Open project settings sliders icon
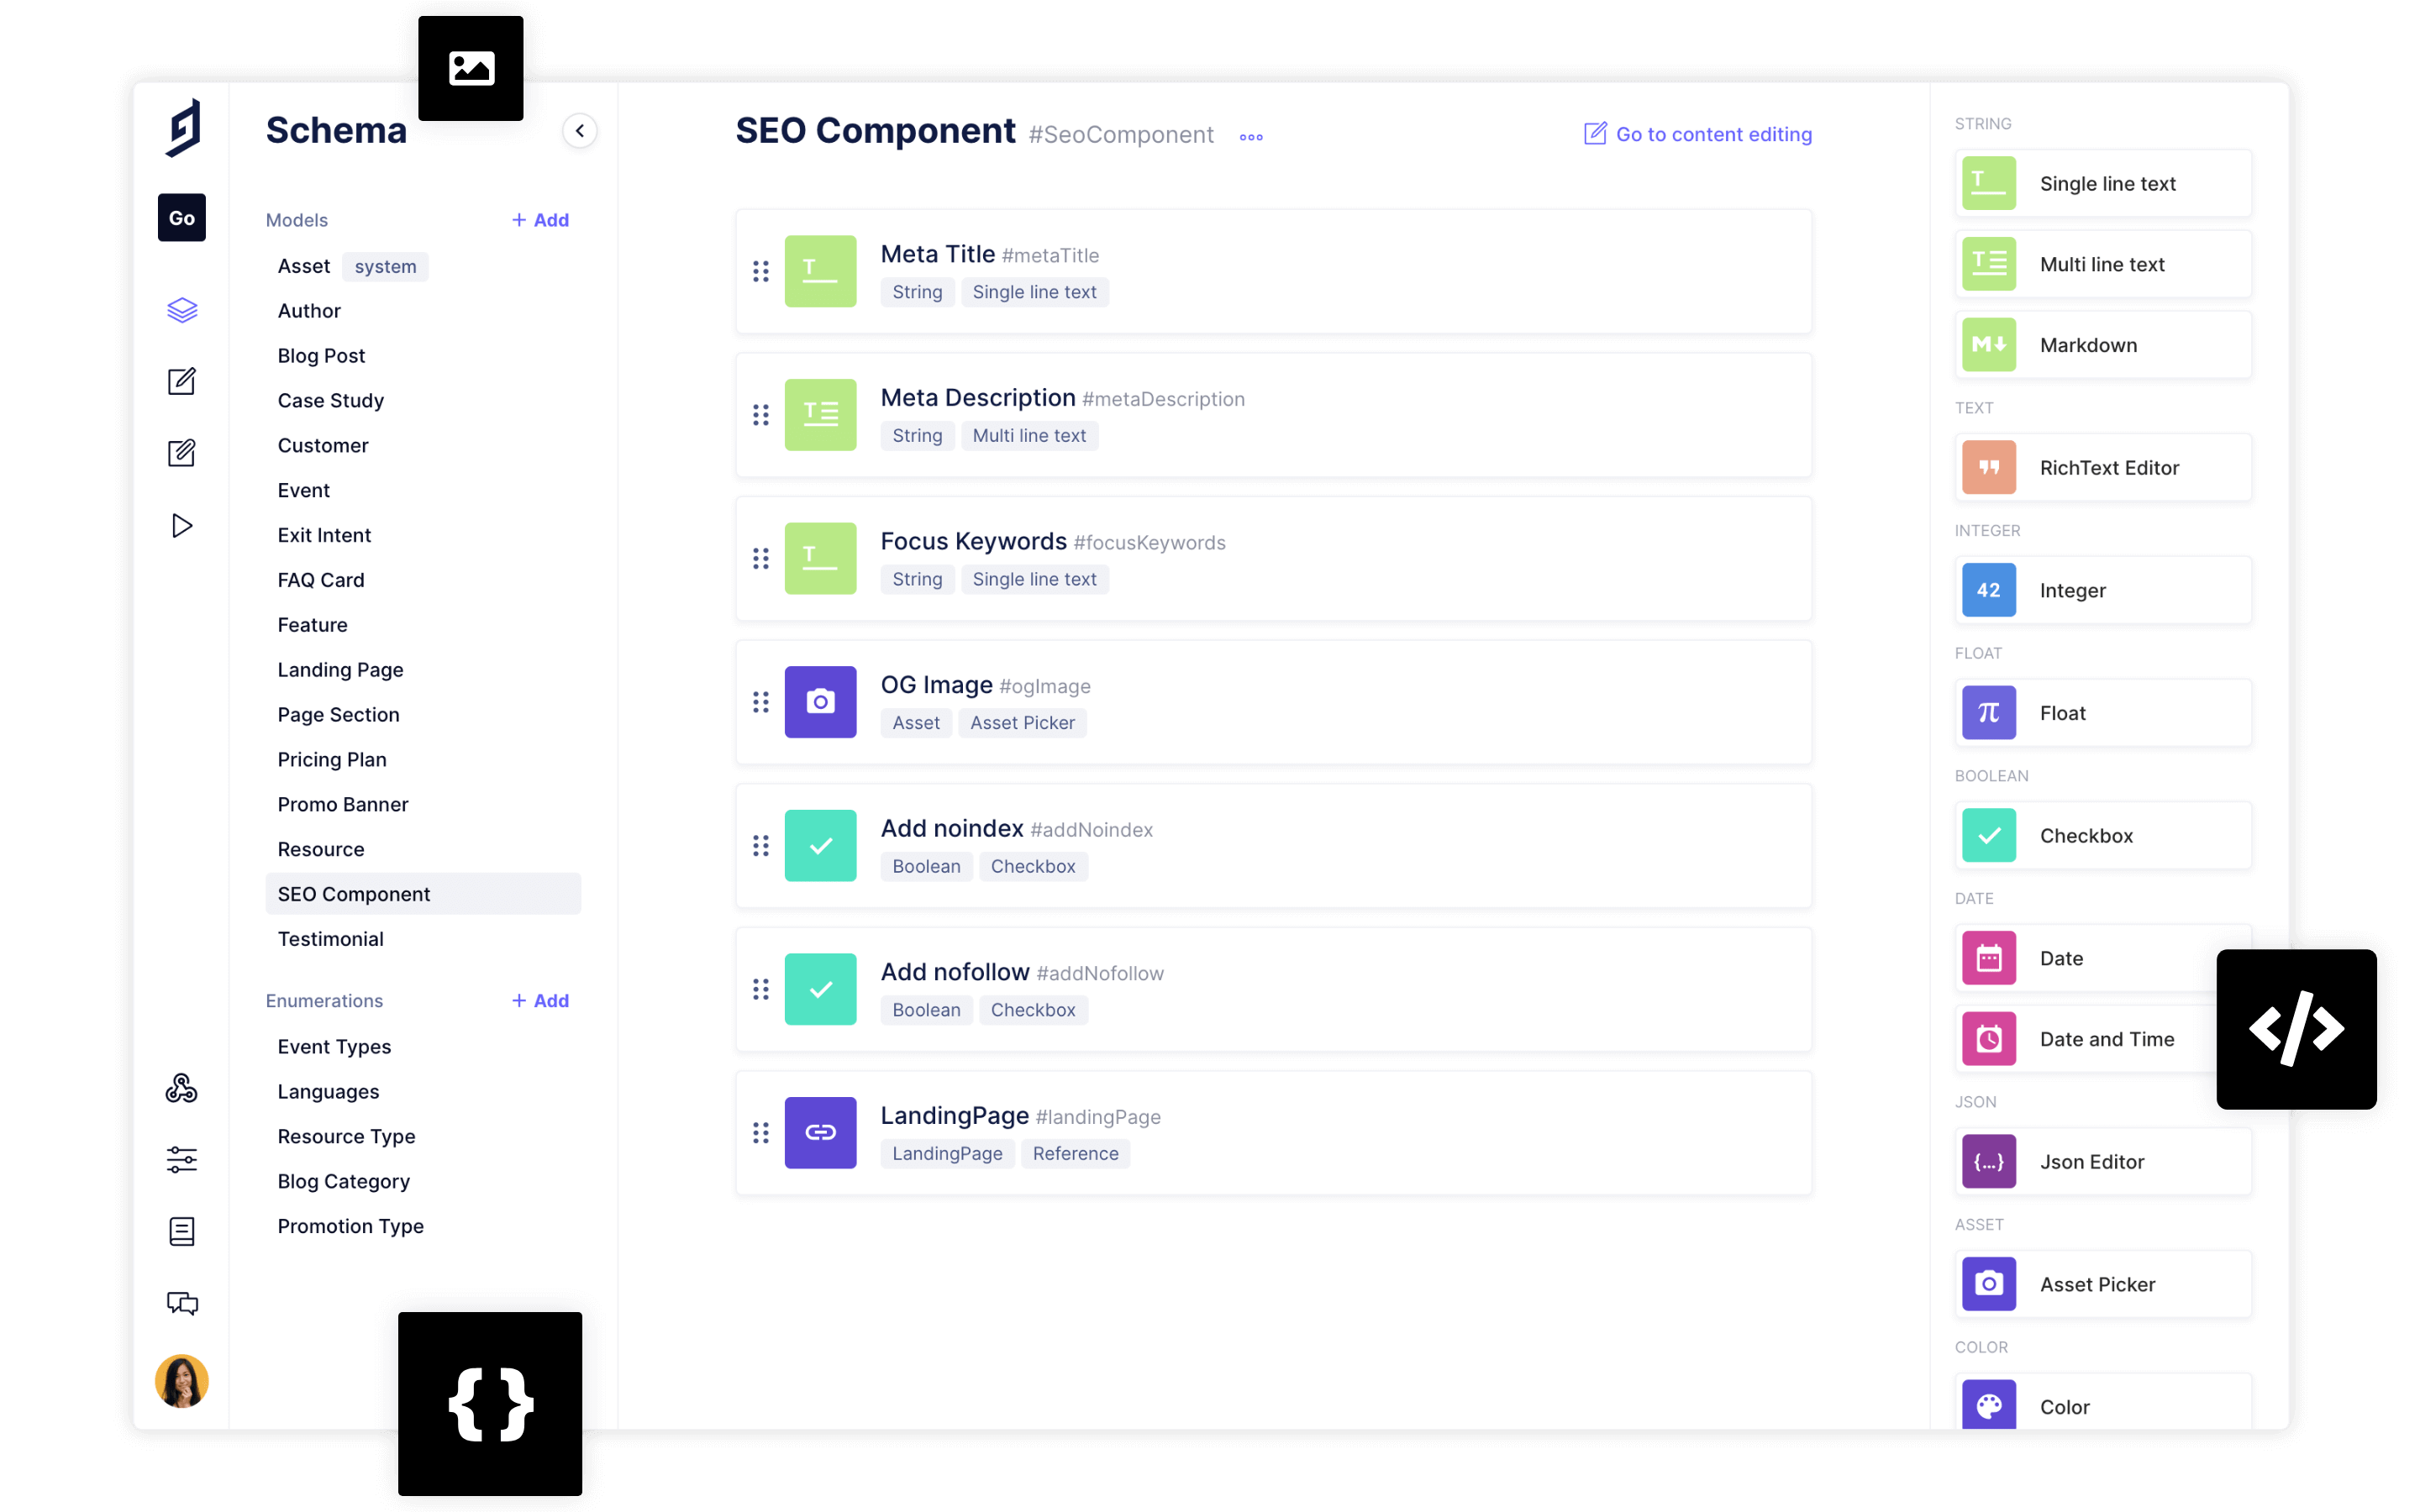2420x1512 pixels. tap(181, 1160)
